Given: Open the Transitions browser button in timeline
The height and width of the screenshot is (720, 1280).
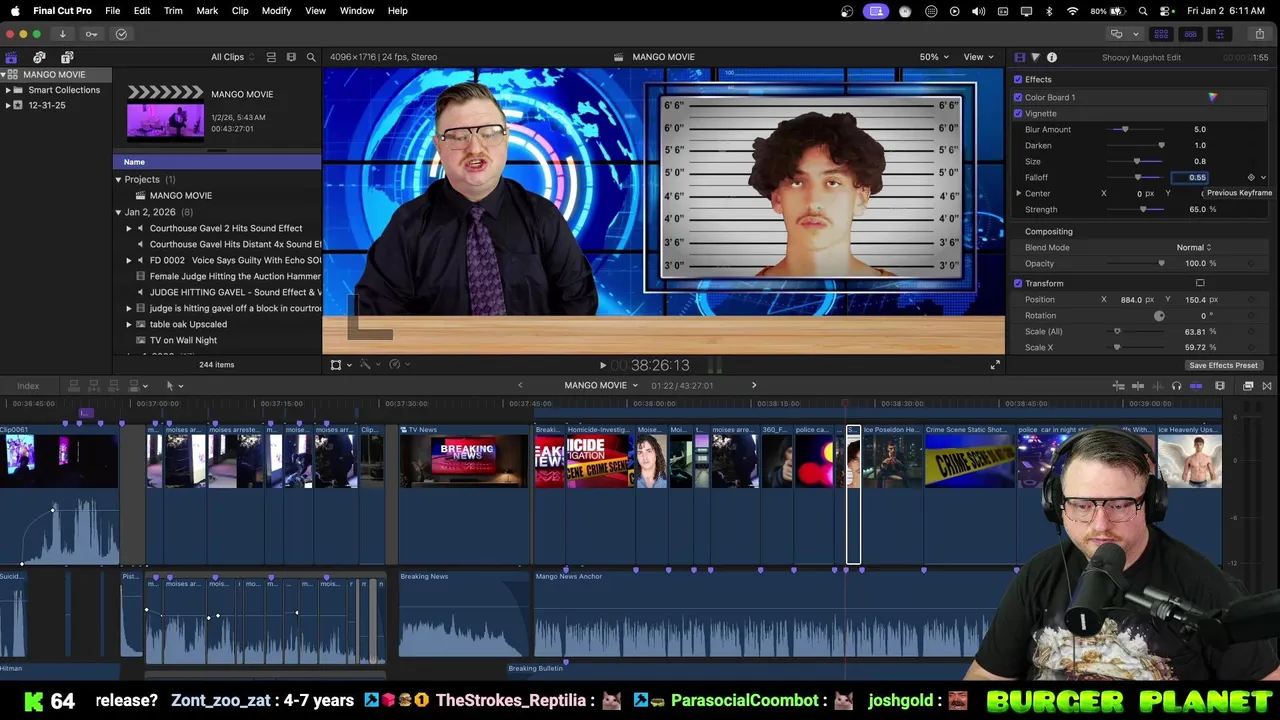Looking at the screenshot, I should [x=1267, y=386].
